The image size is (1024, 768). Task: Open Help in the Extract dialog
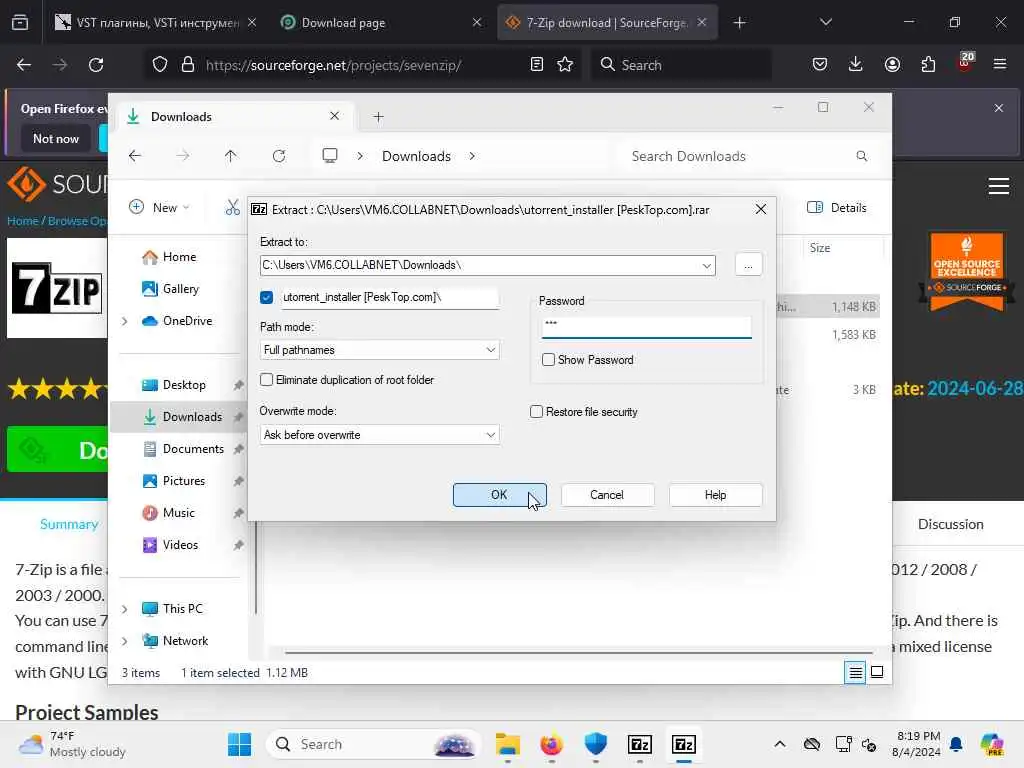pyautogui.click(x=715, y=495)
